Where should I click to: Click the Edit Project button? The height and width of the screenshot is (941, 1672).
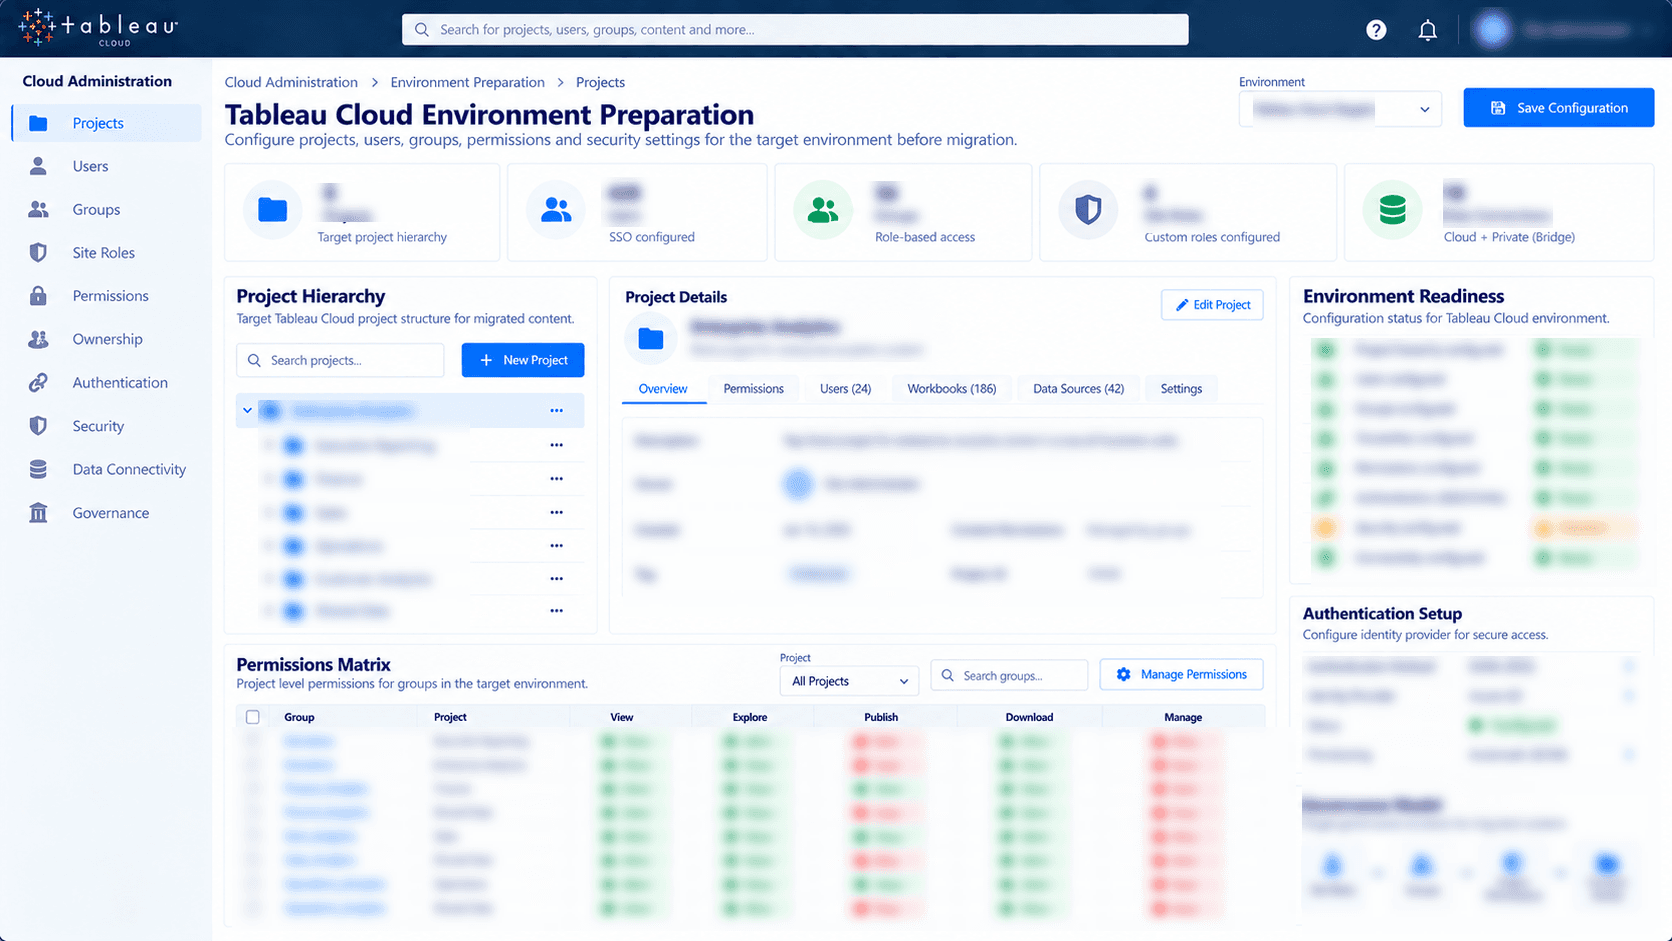1212,305
